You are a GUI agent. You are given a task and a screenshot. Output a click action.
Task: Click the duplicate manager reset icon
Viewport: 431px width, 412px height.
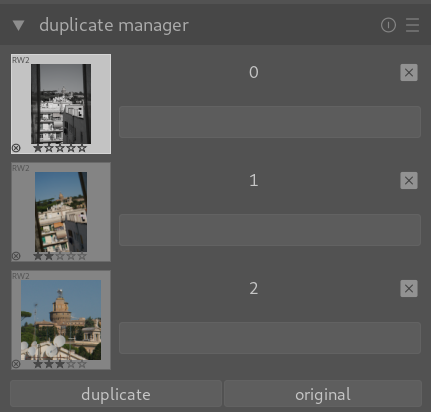388,25
